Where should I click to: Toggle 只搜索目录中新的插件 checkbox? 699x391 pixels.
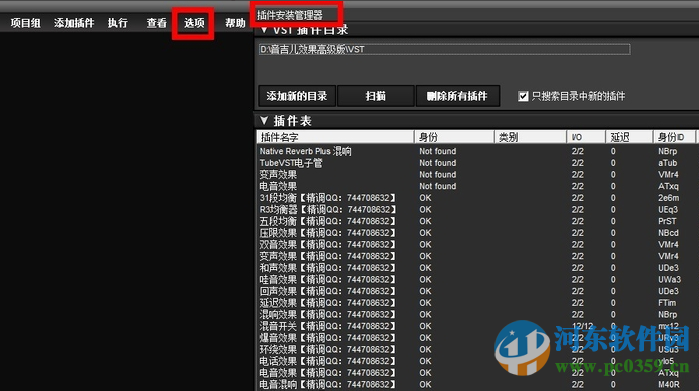(523, 96)
